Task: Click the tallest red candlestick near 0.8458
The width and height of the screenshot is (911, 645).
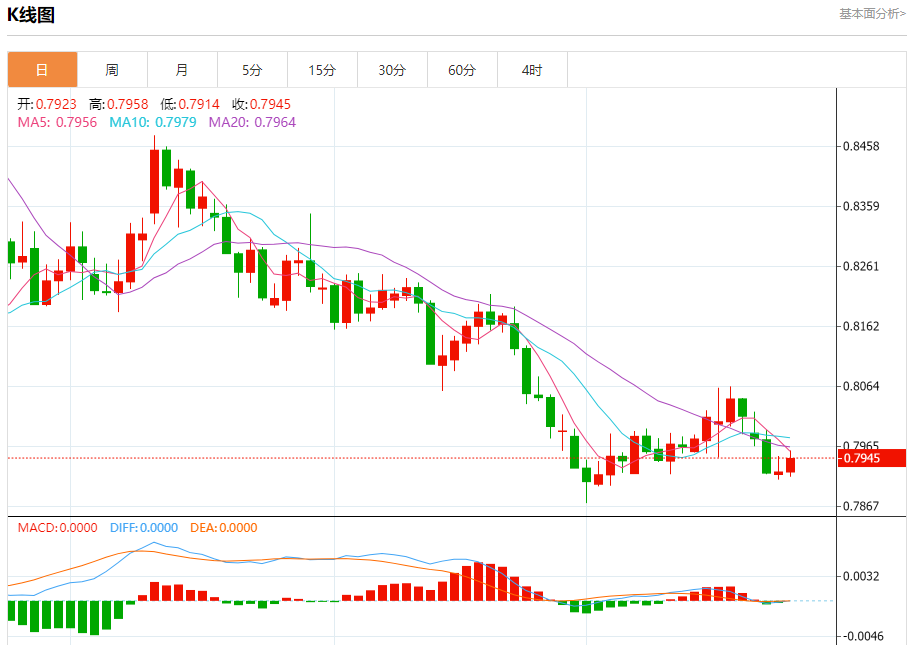Action: [155, 181]
